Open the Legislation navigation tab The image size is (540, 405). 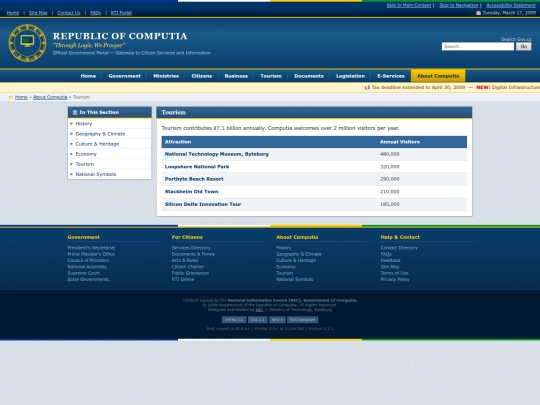pyautogui.click(x=350, y=76)
